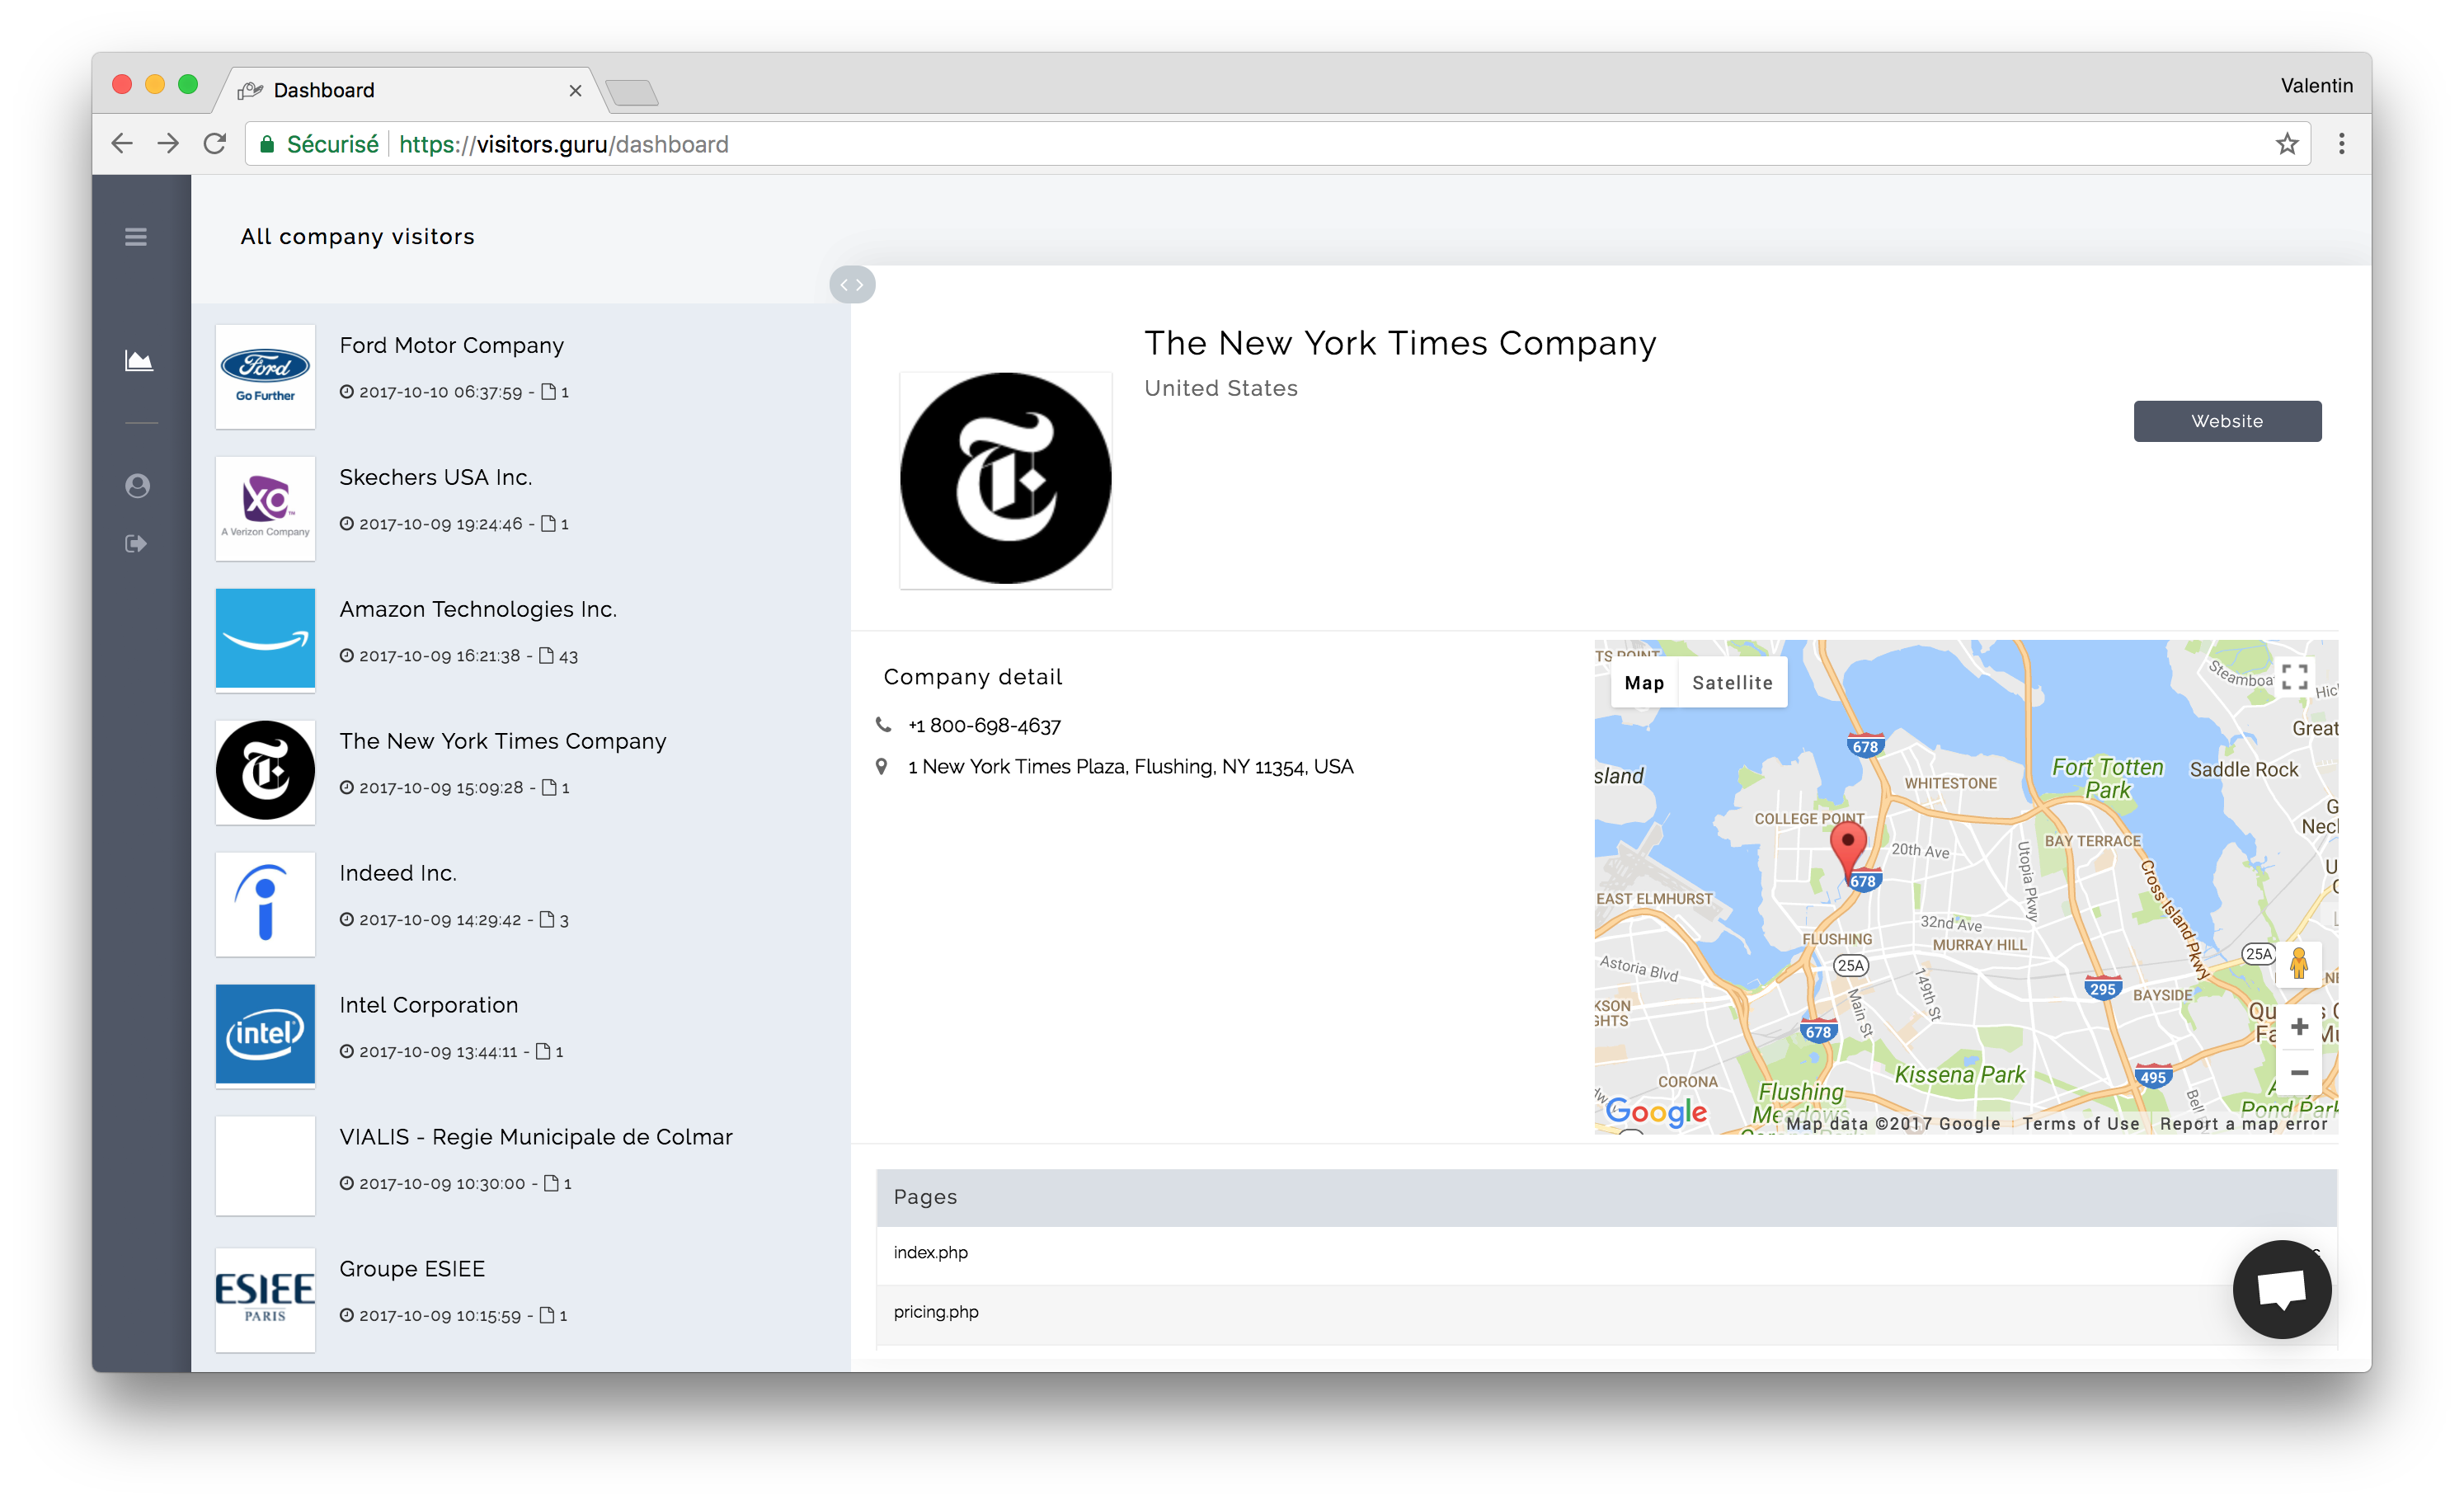Open map Terms of Use link
This screenshot has width=2464, height=1504.
[x=2080, y=1123]
